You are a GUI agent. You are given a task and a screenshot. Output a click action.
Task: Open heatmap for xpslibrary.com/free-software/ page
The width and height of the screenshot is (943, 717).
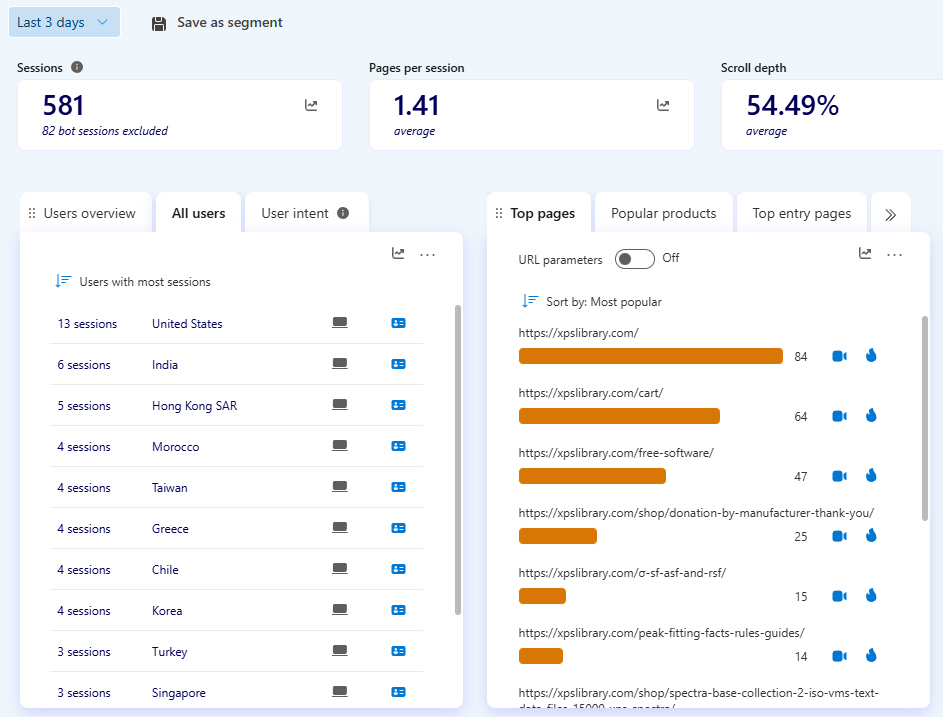pyautogui.click(x=870, y=476)
